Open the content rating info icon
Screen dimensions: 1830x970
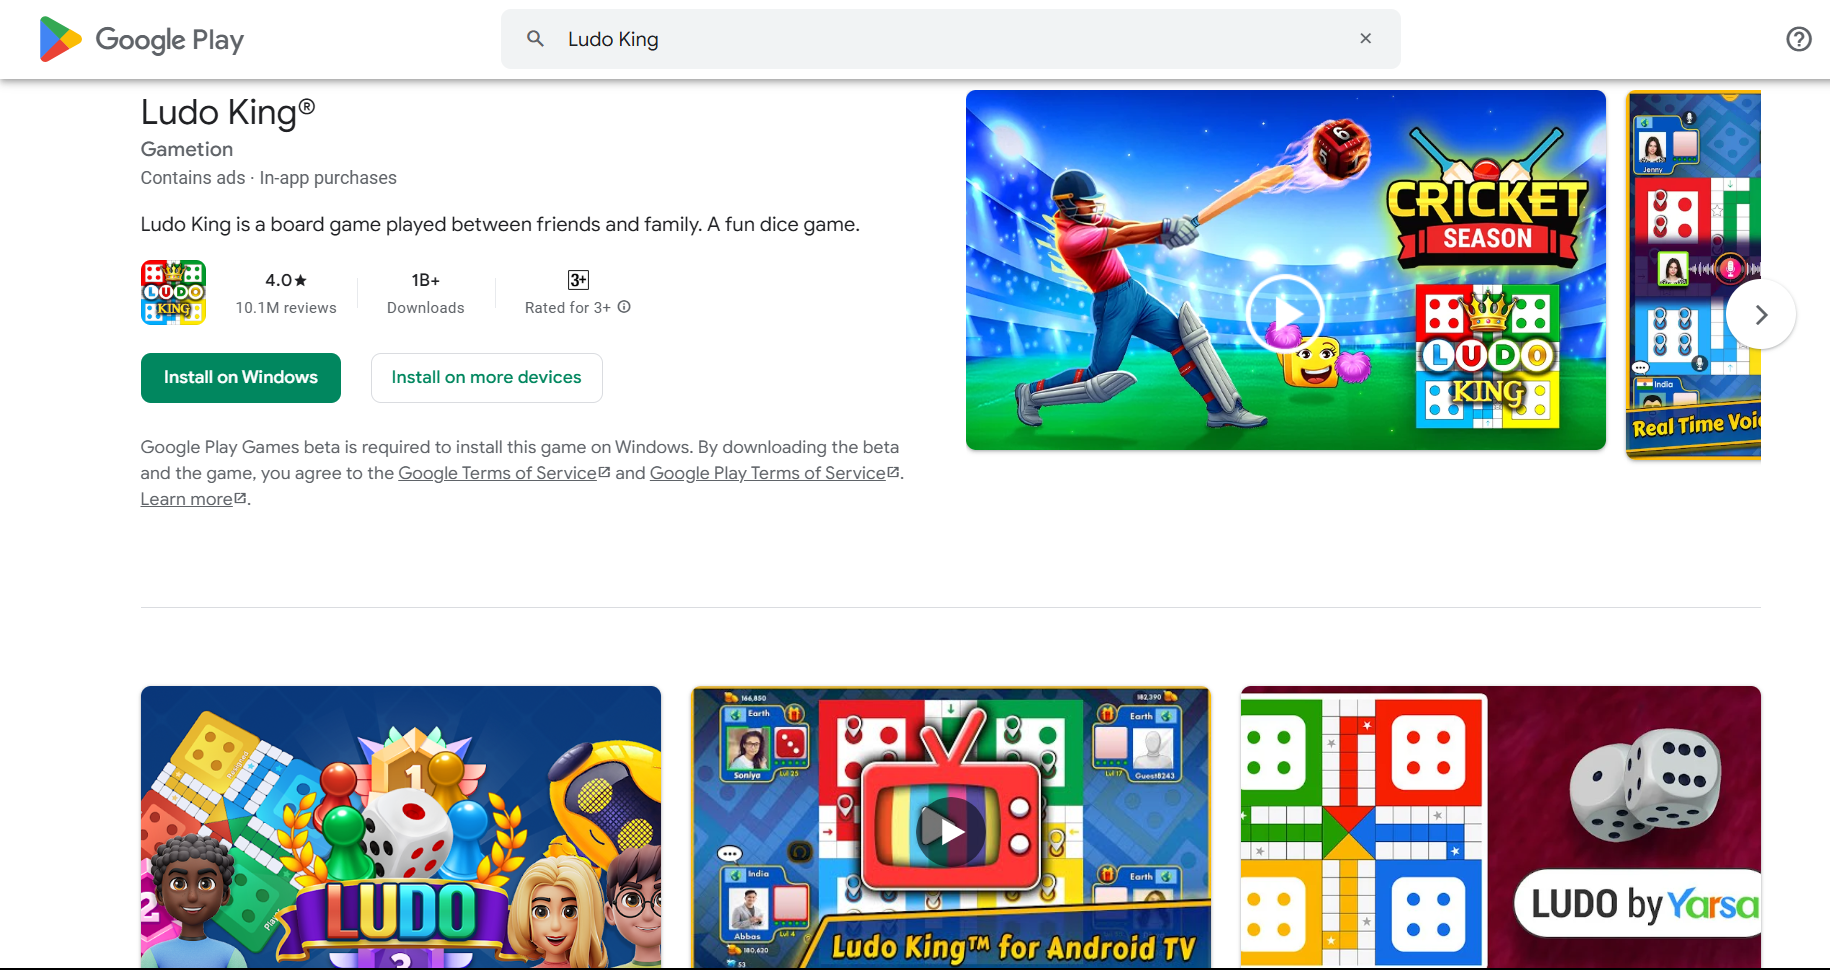click(x=624, y=307)
